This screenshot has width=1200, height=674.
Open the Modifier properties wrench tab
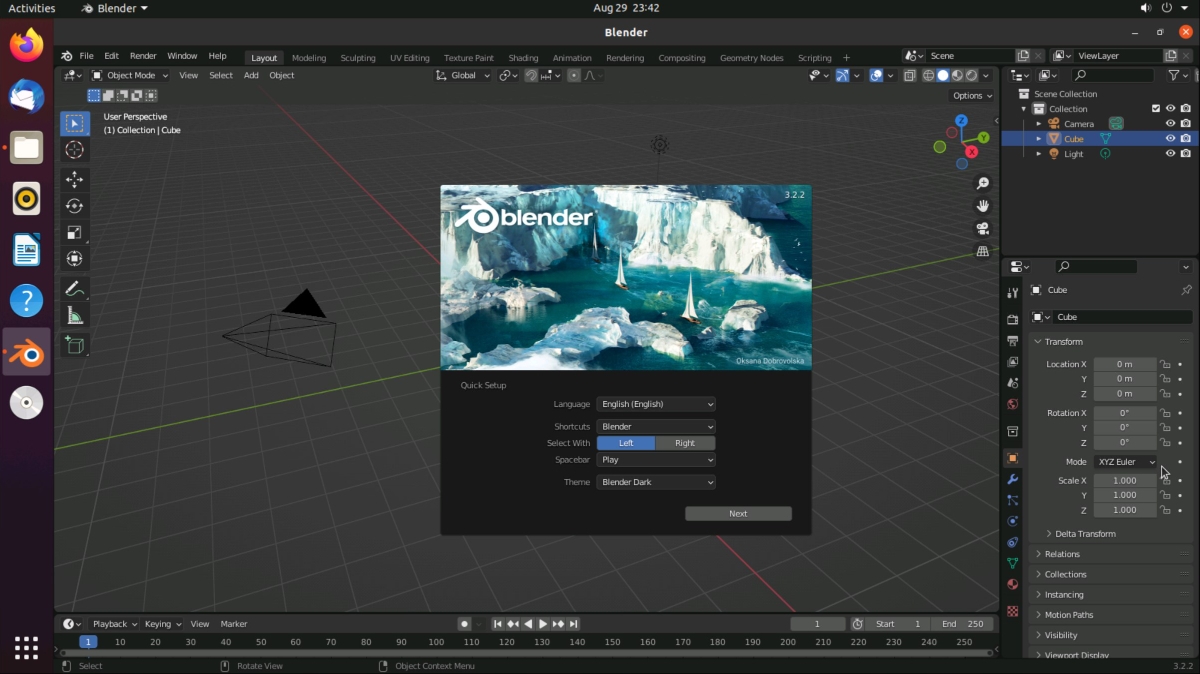(1013, 479)
